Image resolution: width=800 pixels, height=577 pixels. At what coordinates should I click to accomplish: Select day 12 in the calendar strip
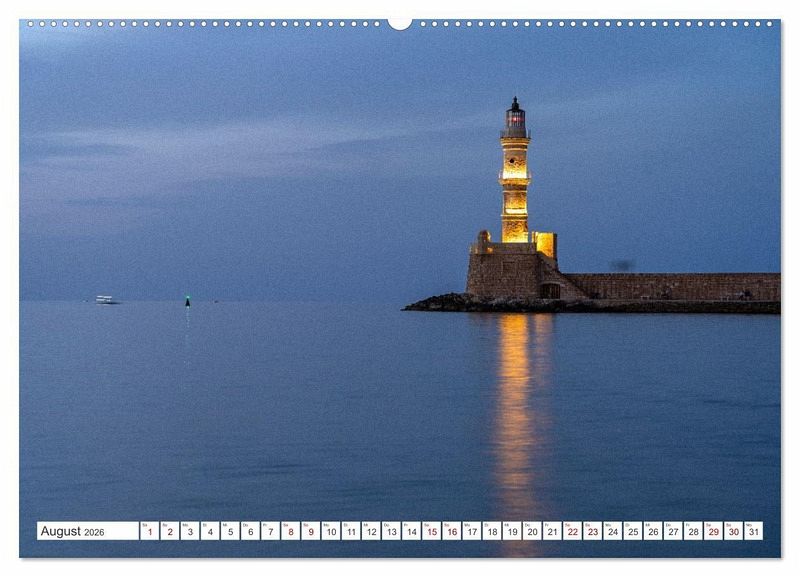point(371,531)
